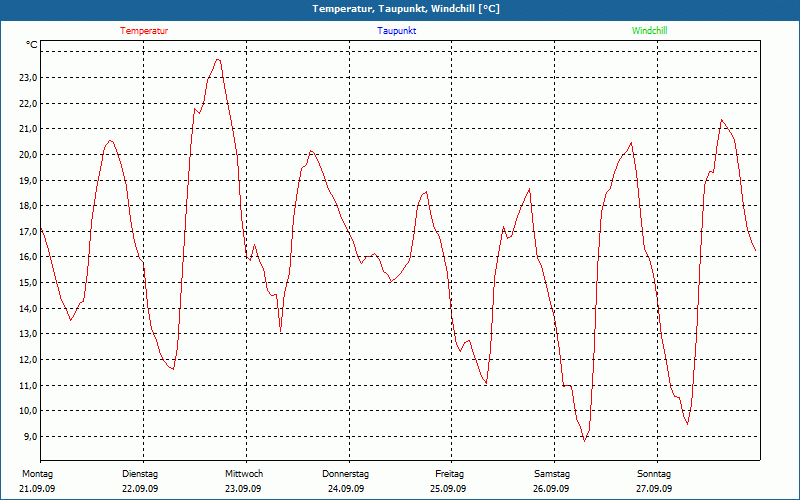Click the 22,0 y-axis value
The width and height of the screenshot is (800, 500).
pos(28,103)
